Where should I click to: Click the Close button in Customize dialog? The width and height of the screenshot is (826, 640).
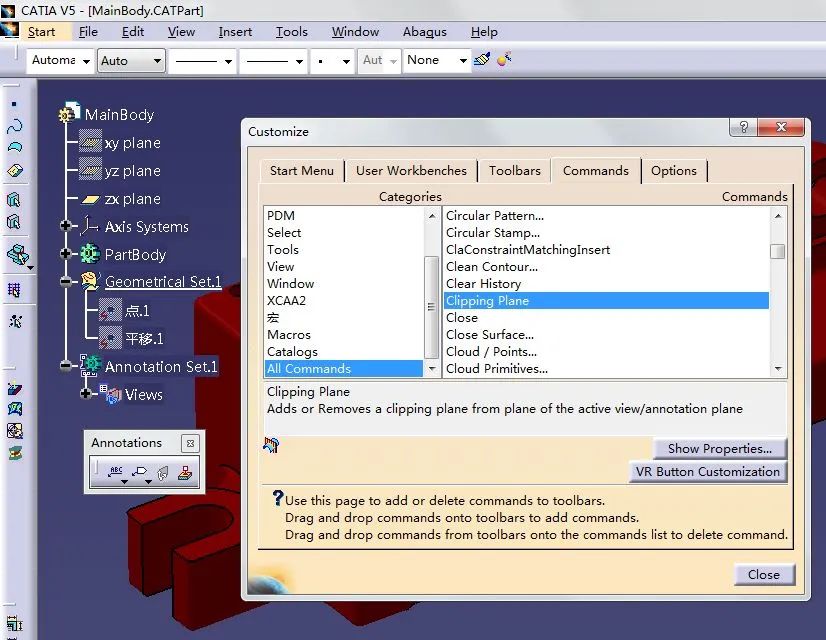point(764,574)
